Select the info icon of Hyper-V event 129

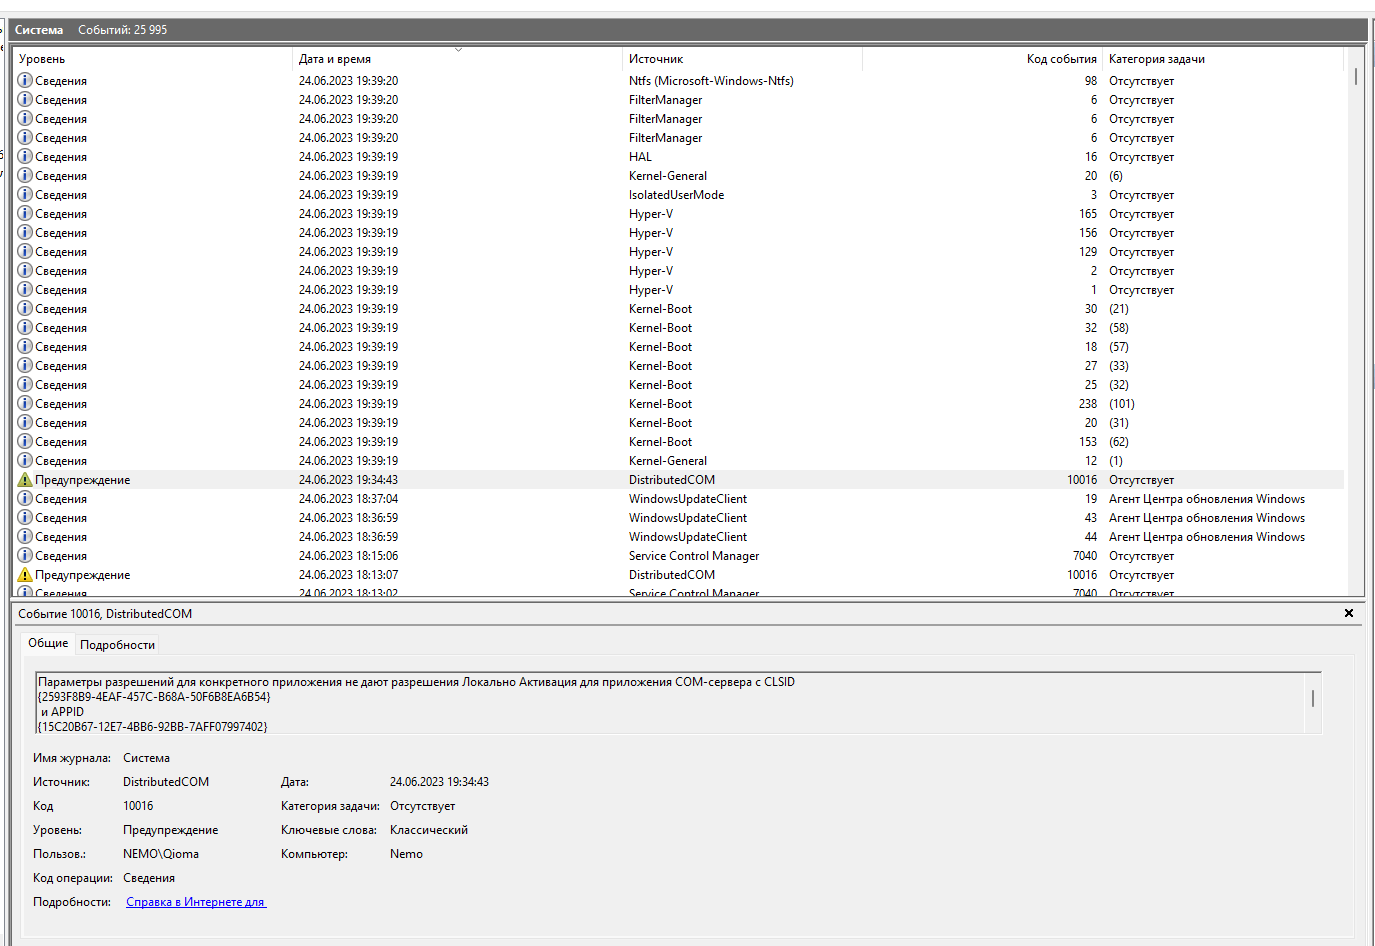(x=25, y=251)
